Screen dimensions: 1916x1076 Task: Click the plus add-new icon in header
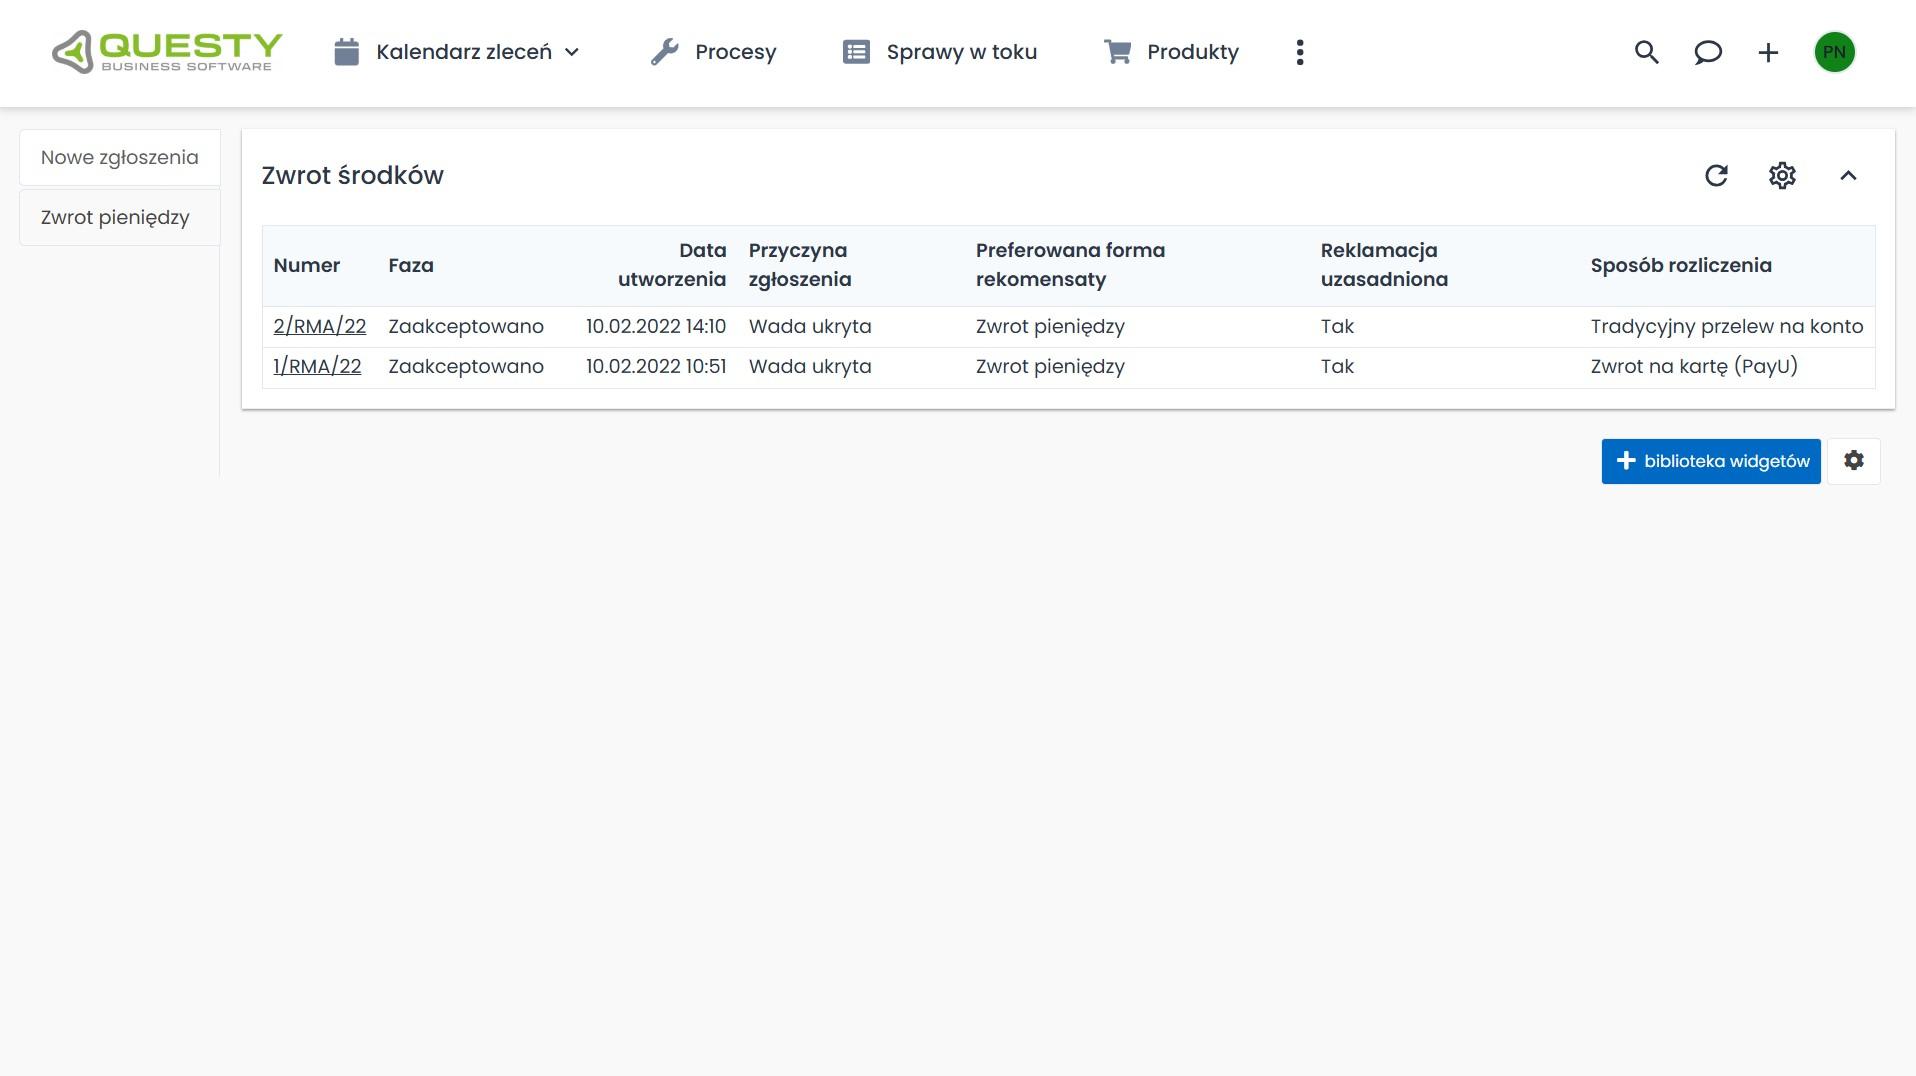point(1768,52)
